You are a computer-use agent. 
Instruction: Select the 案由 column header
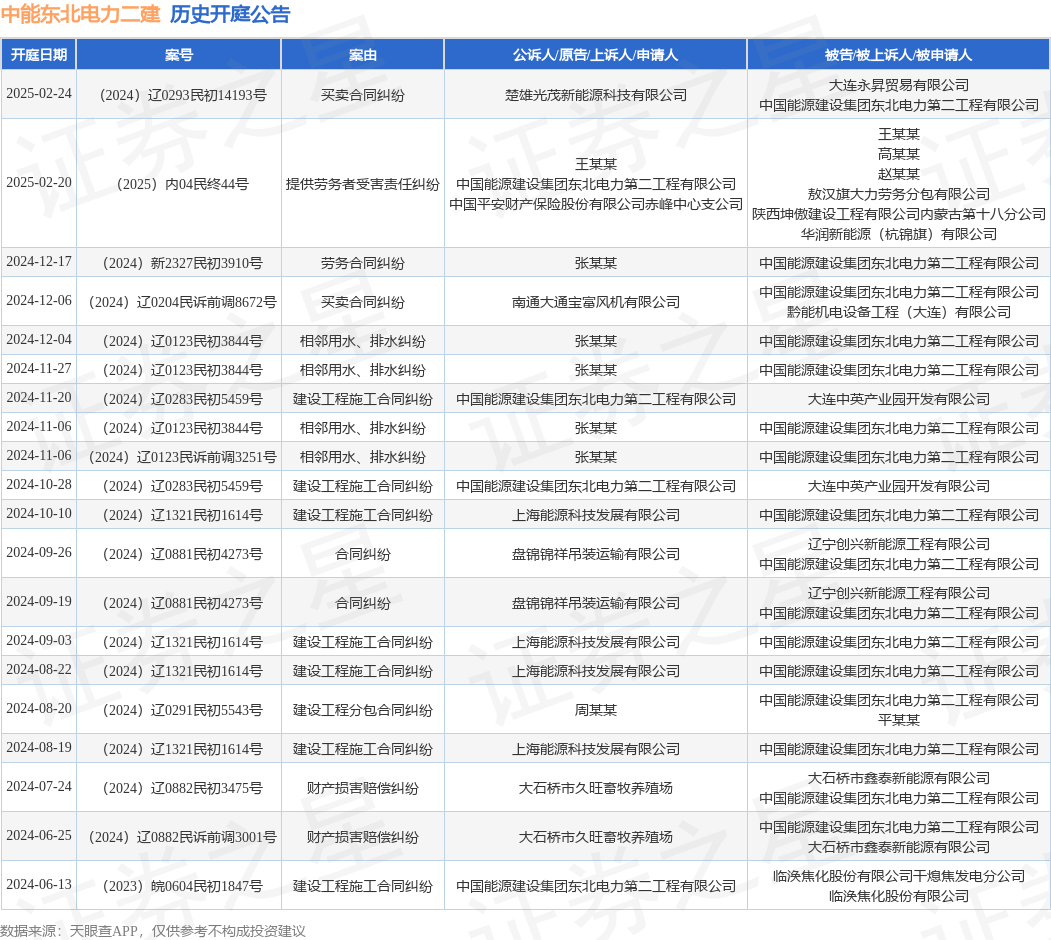pos(363,55)
